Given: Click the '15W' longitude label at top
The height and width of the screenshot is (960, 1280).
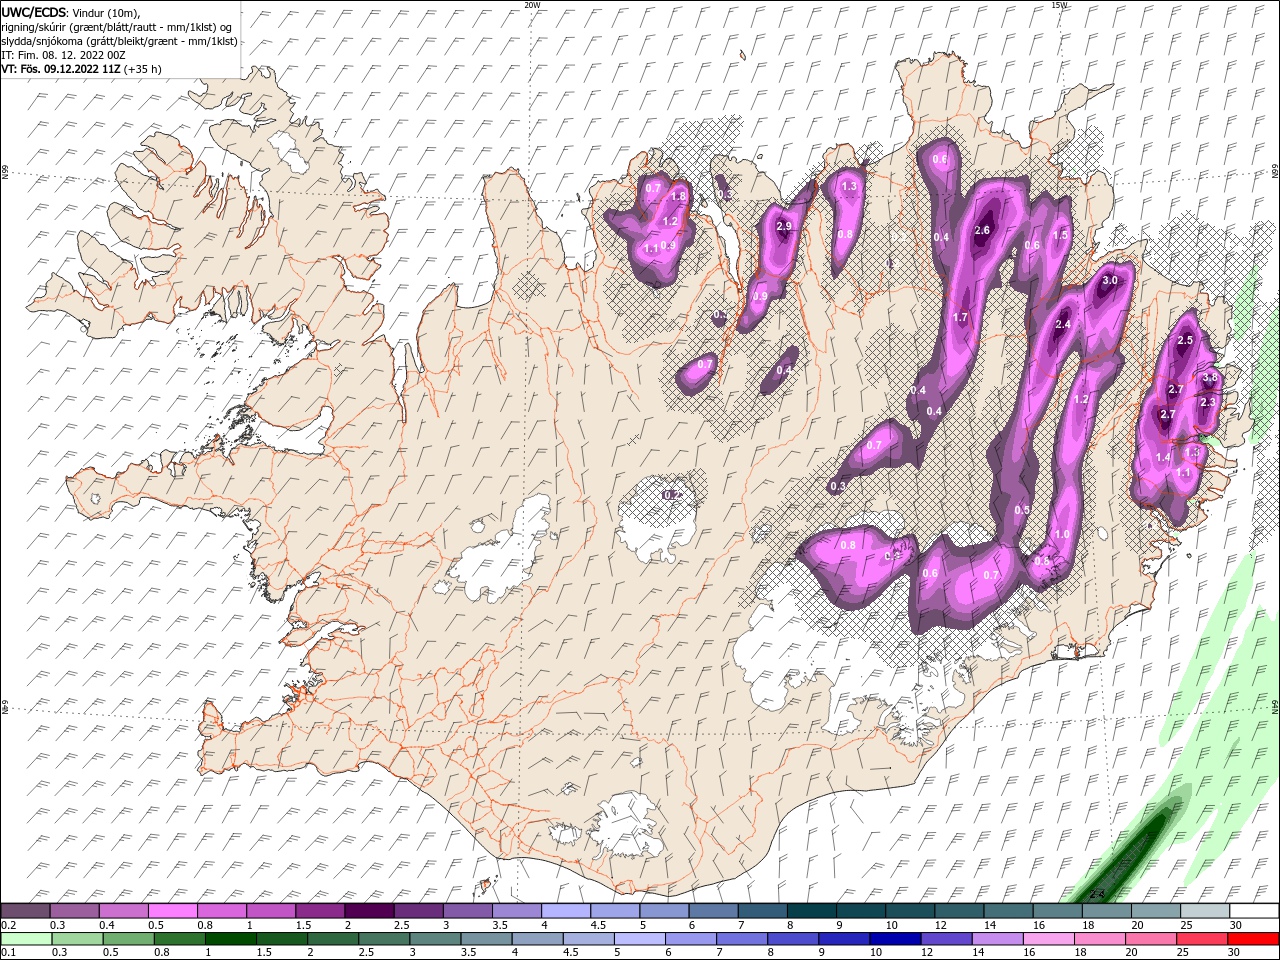Looking at the screenshot, I should point(1059,5).
